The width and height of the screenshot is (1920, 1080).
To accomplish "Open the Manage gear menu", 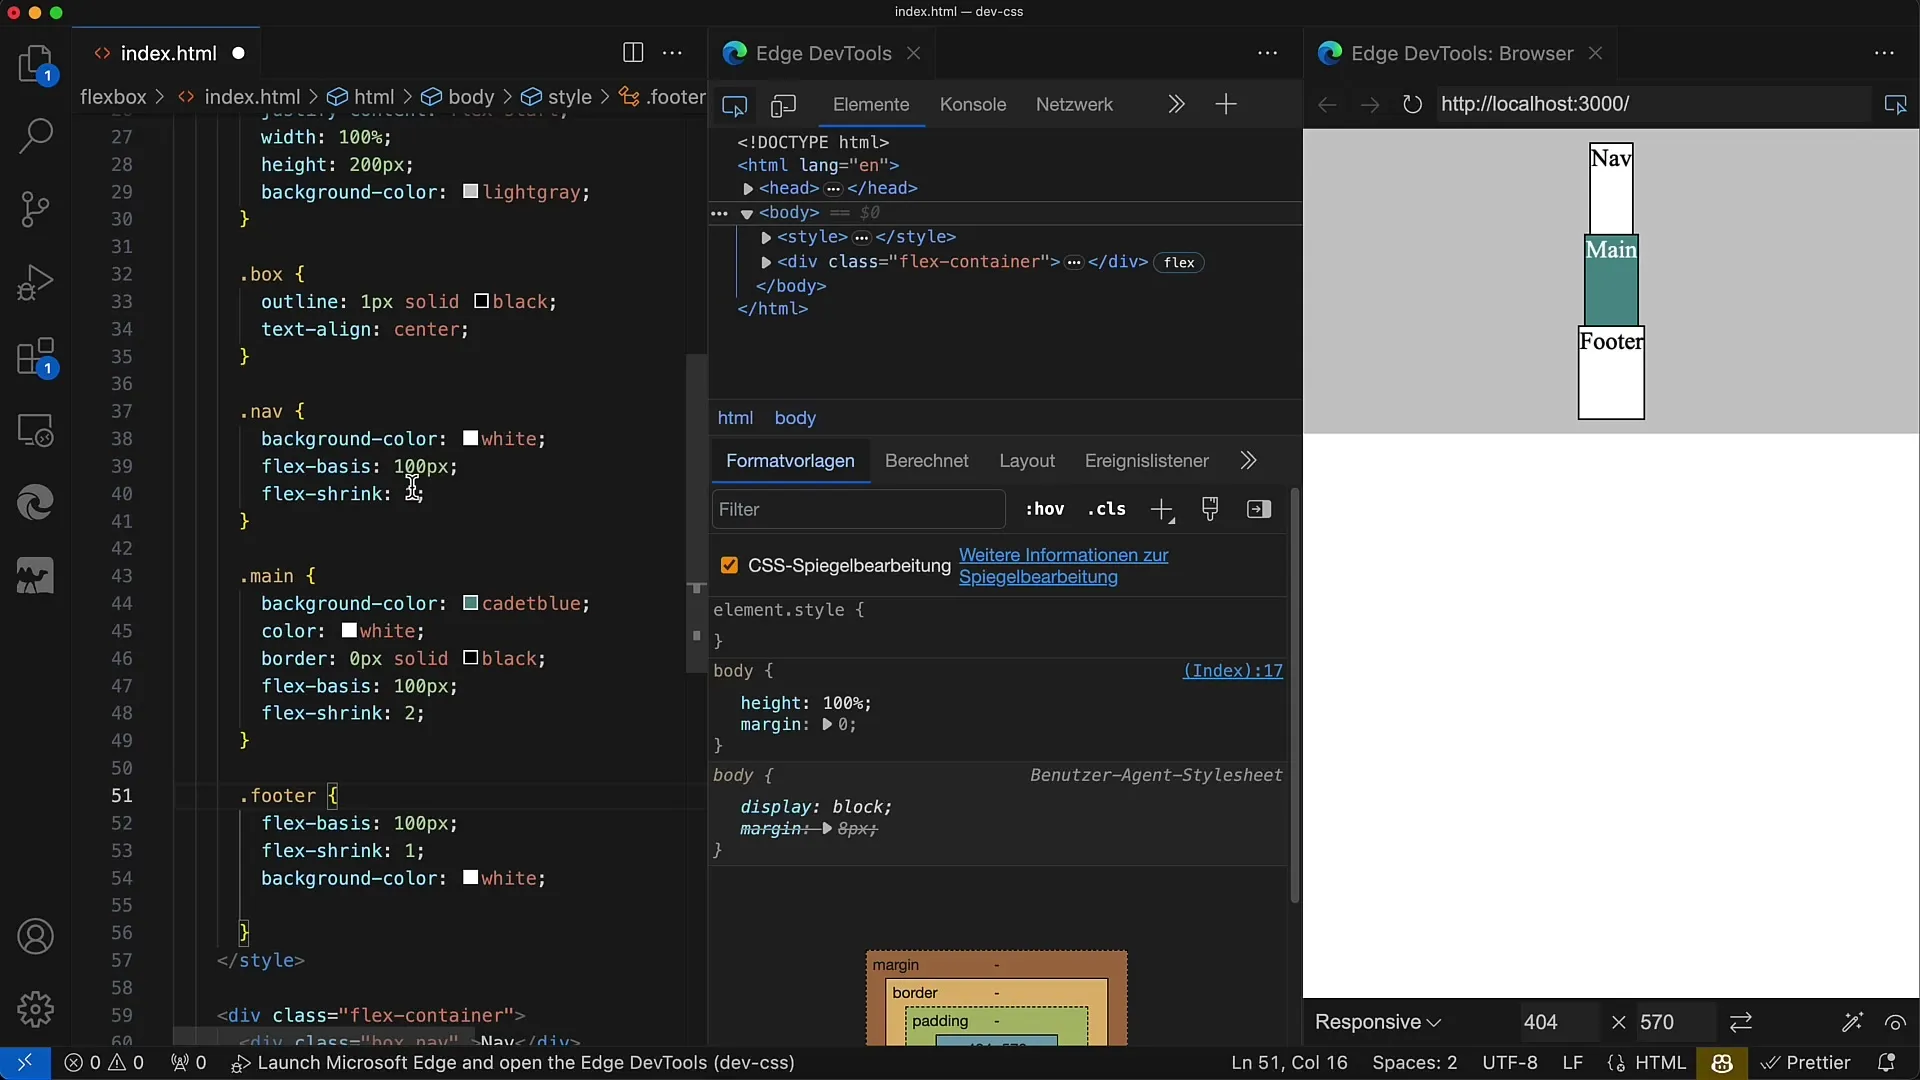I will click(36, 1009).
